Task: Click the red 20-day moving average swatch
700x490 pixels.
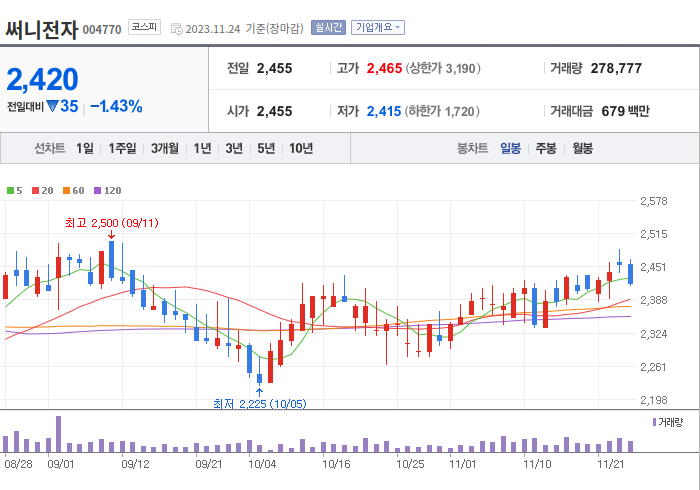Action: 35,191
